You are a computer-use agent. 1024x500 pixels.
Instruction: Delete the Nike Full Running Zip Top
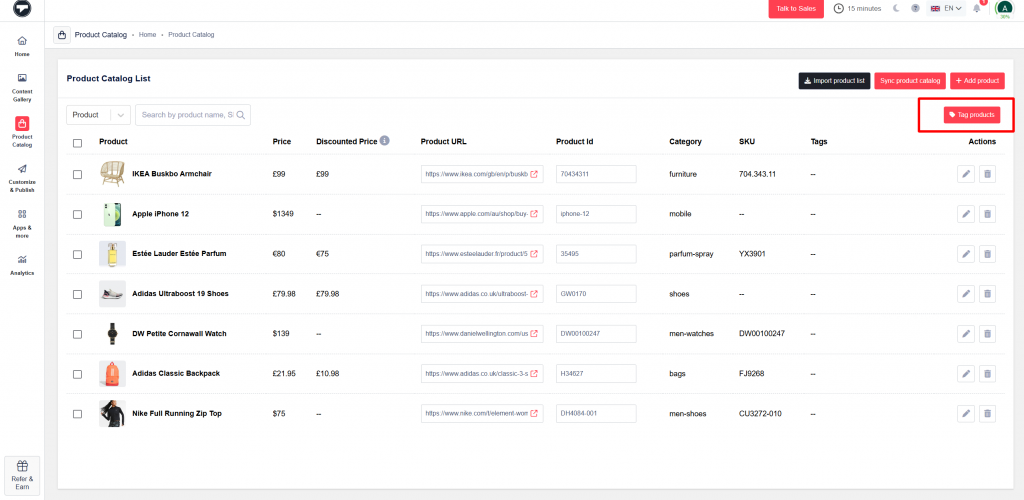987,413
